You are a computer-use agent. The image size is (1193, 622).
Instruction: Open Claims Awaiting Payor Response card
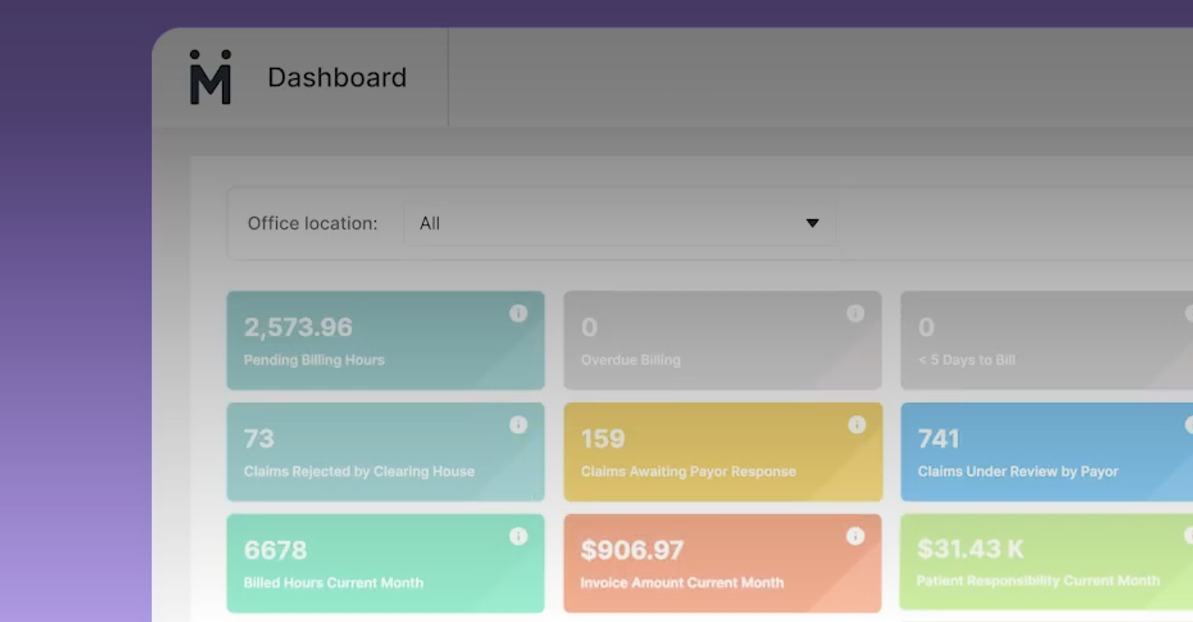[x=723, y=452]
